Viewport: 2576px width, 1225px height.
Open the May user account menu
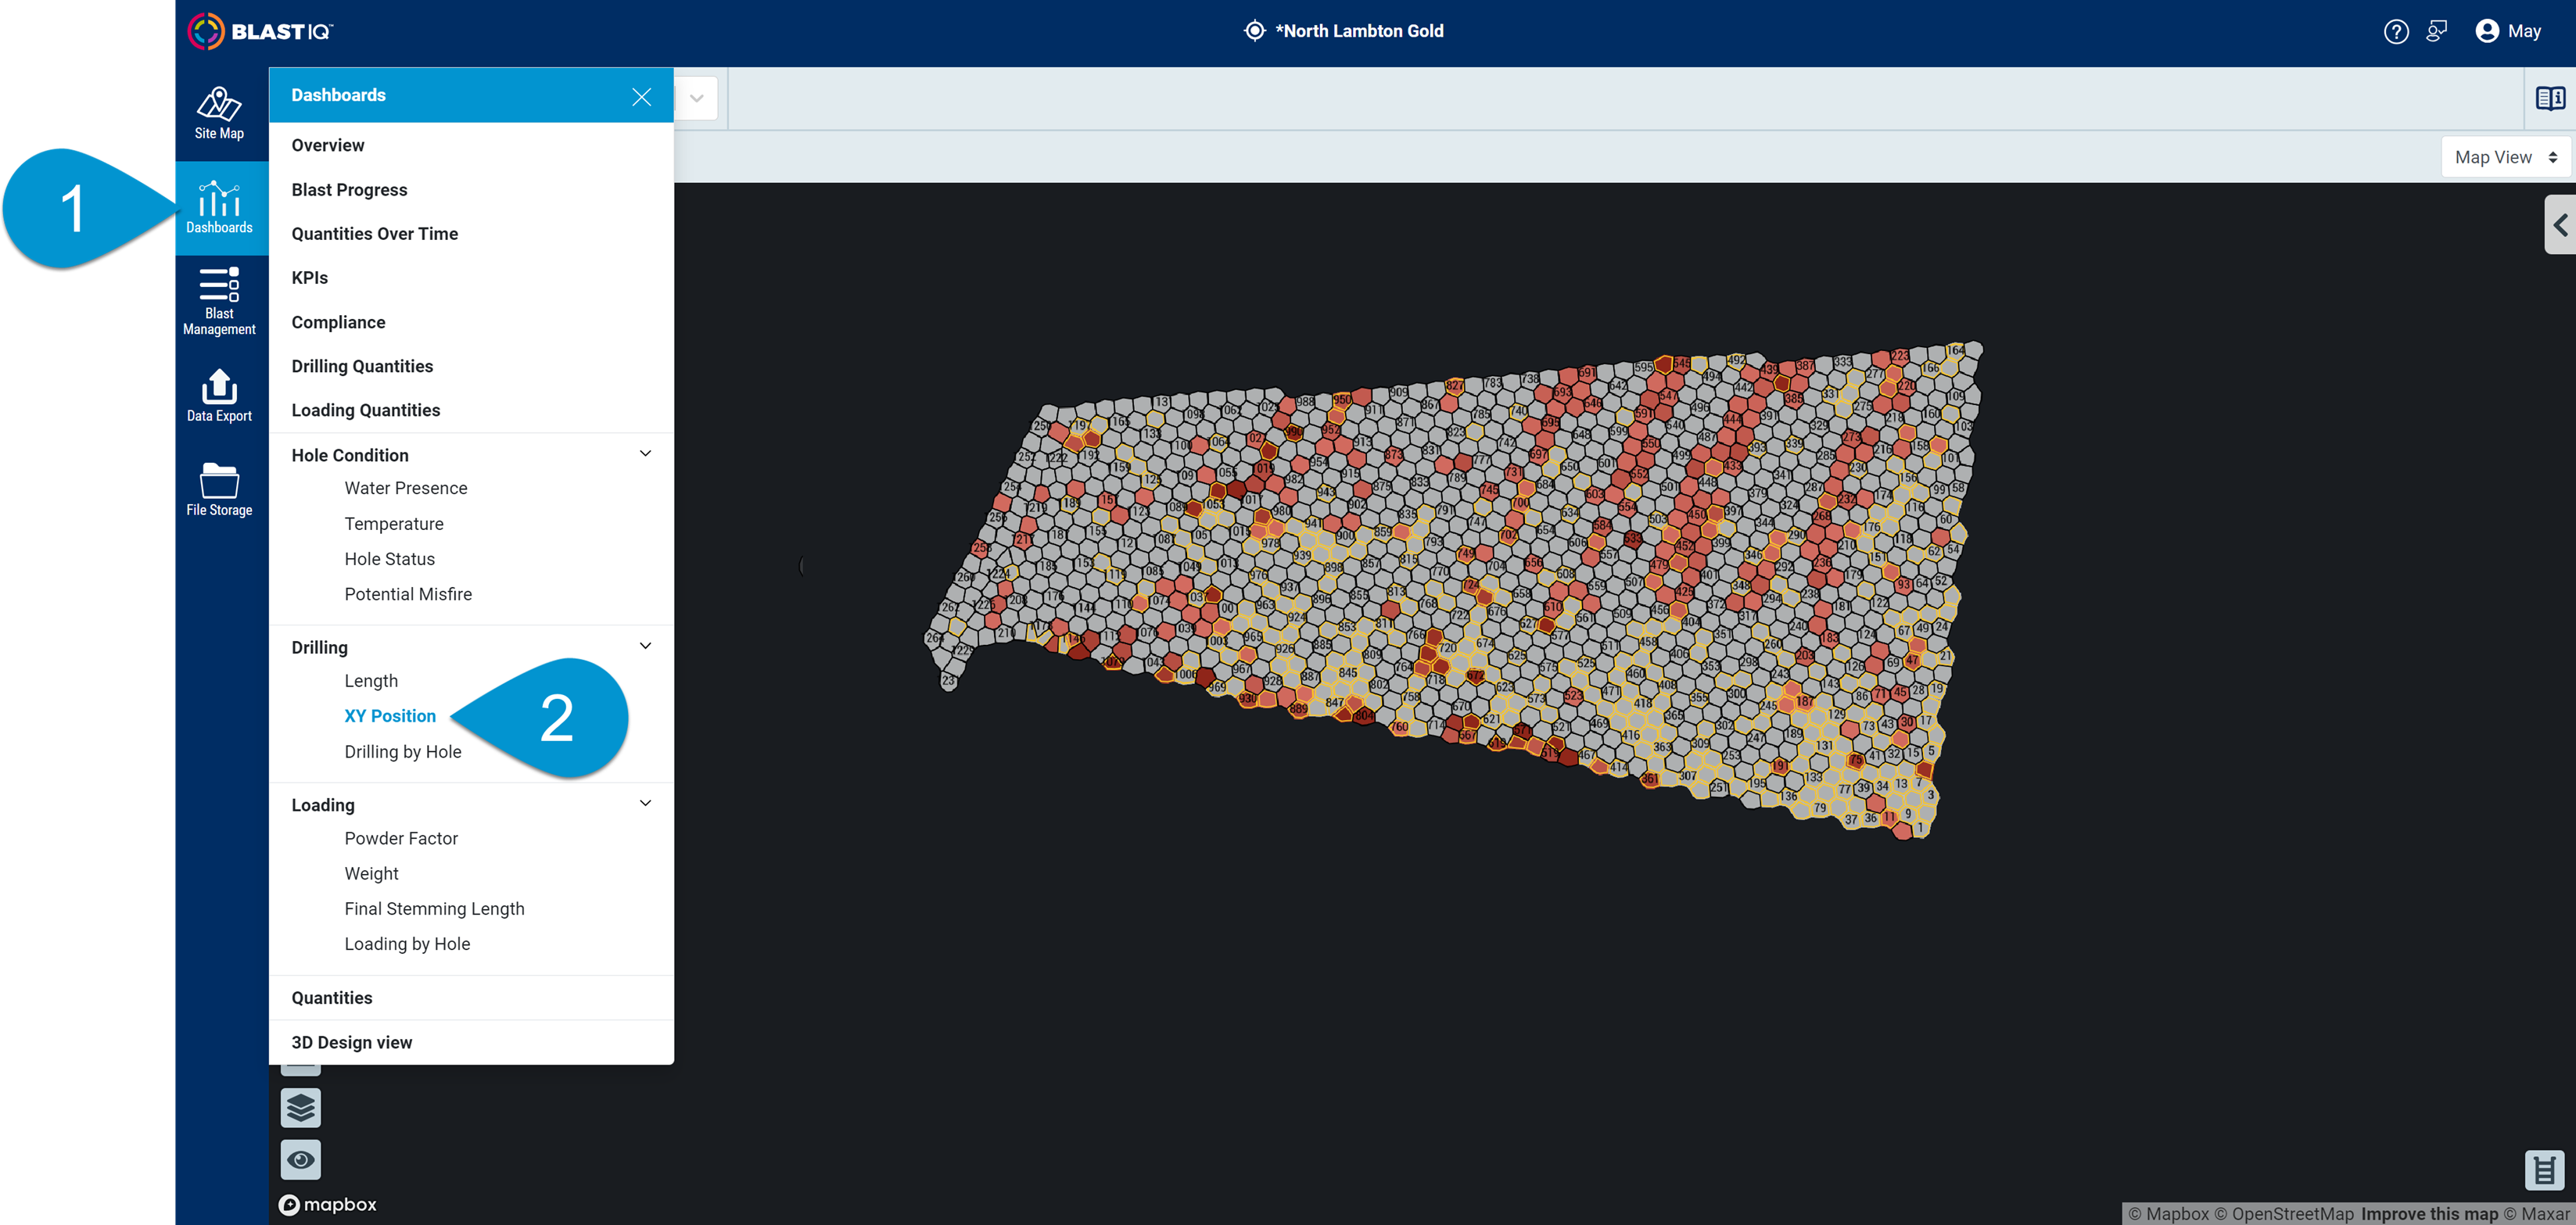(2509, 31)
